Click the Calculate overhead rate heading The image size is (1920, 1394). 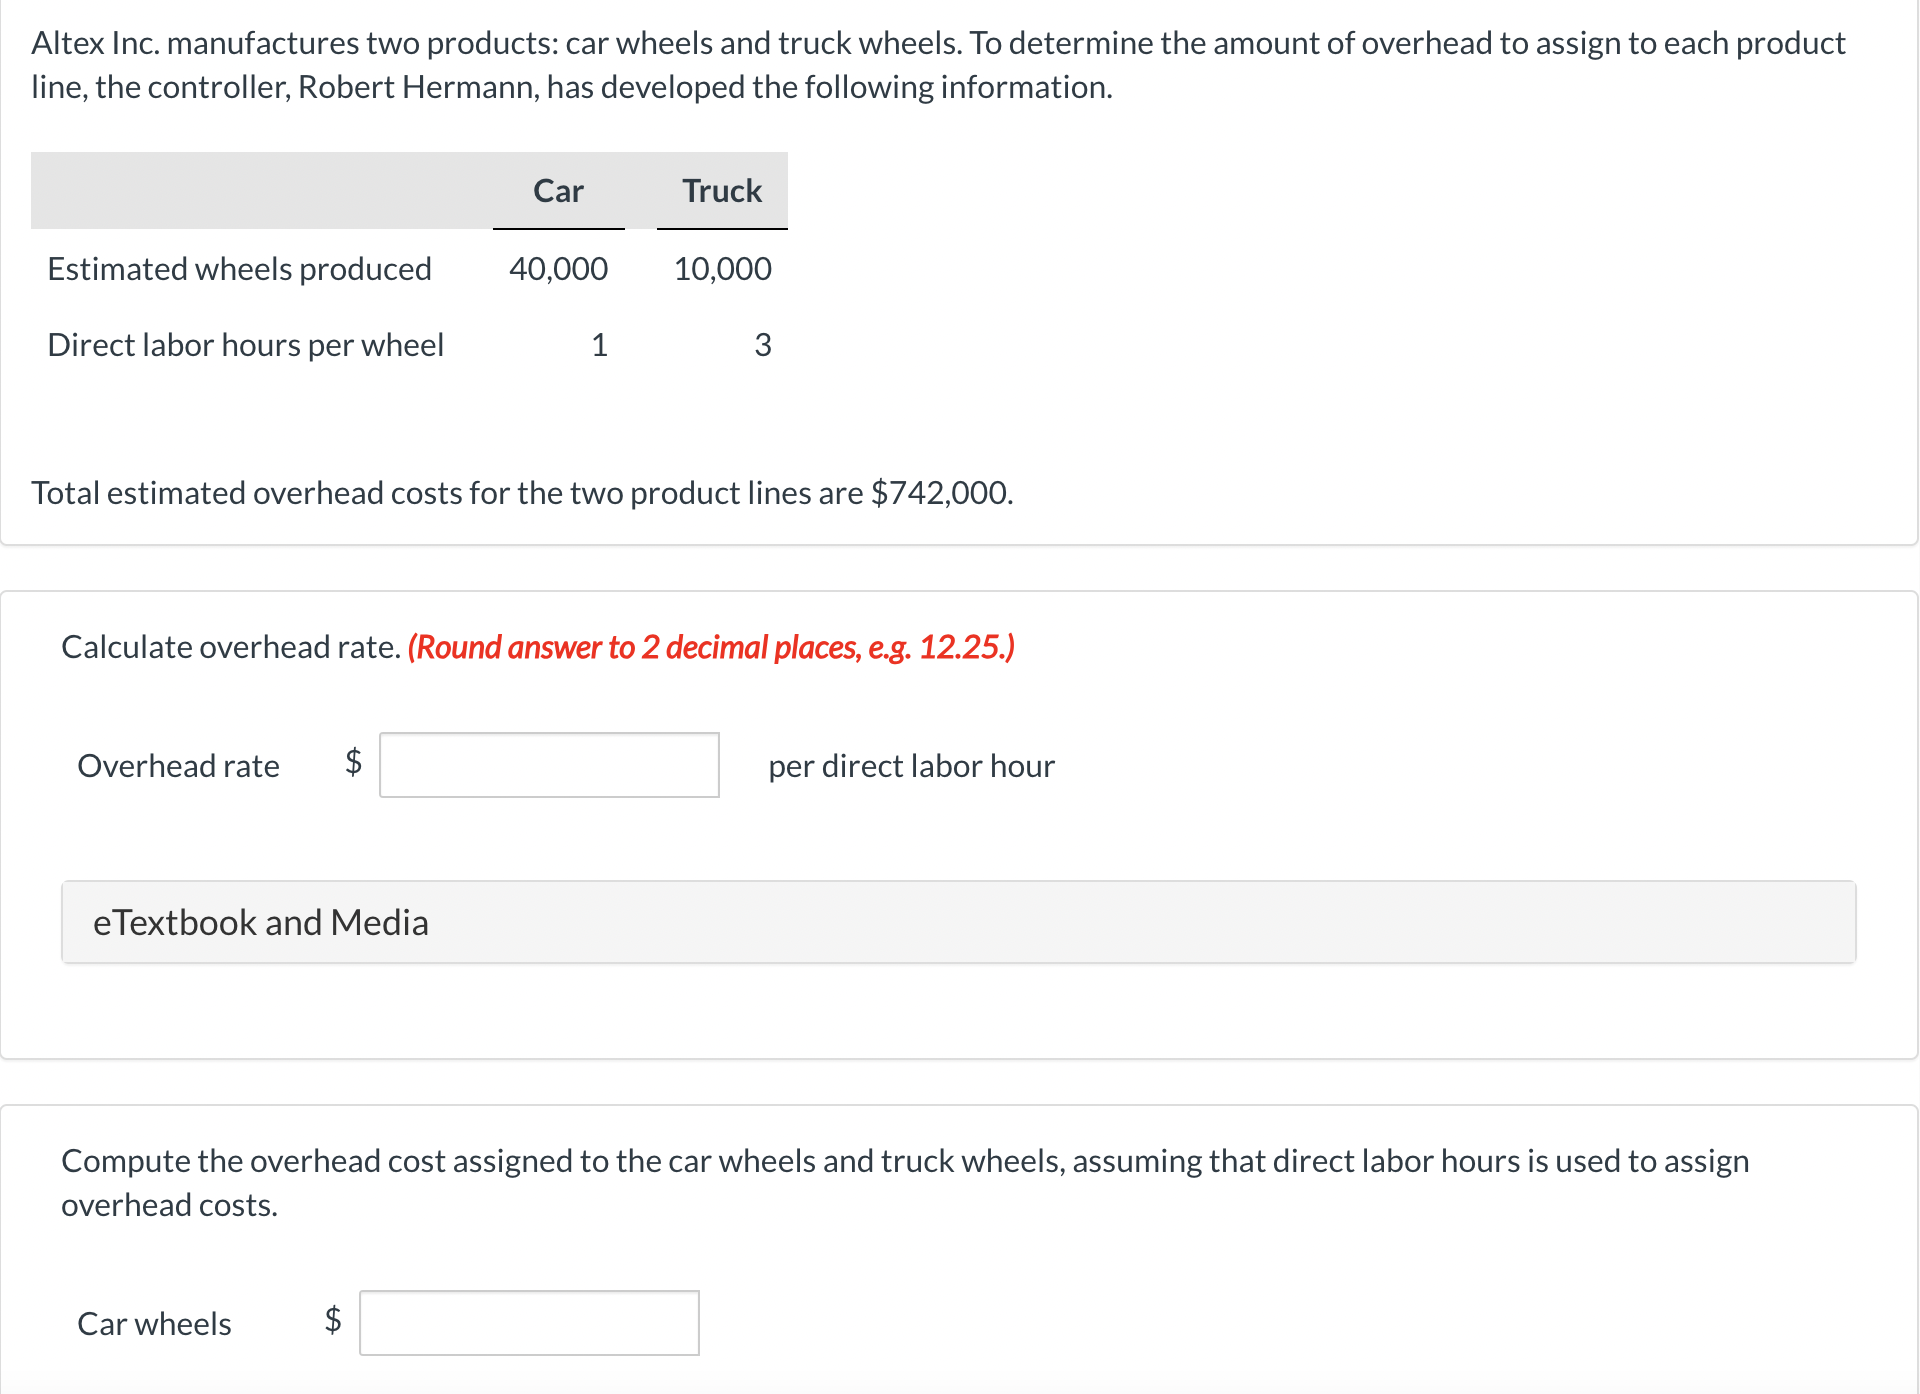click(231, 647)
